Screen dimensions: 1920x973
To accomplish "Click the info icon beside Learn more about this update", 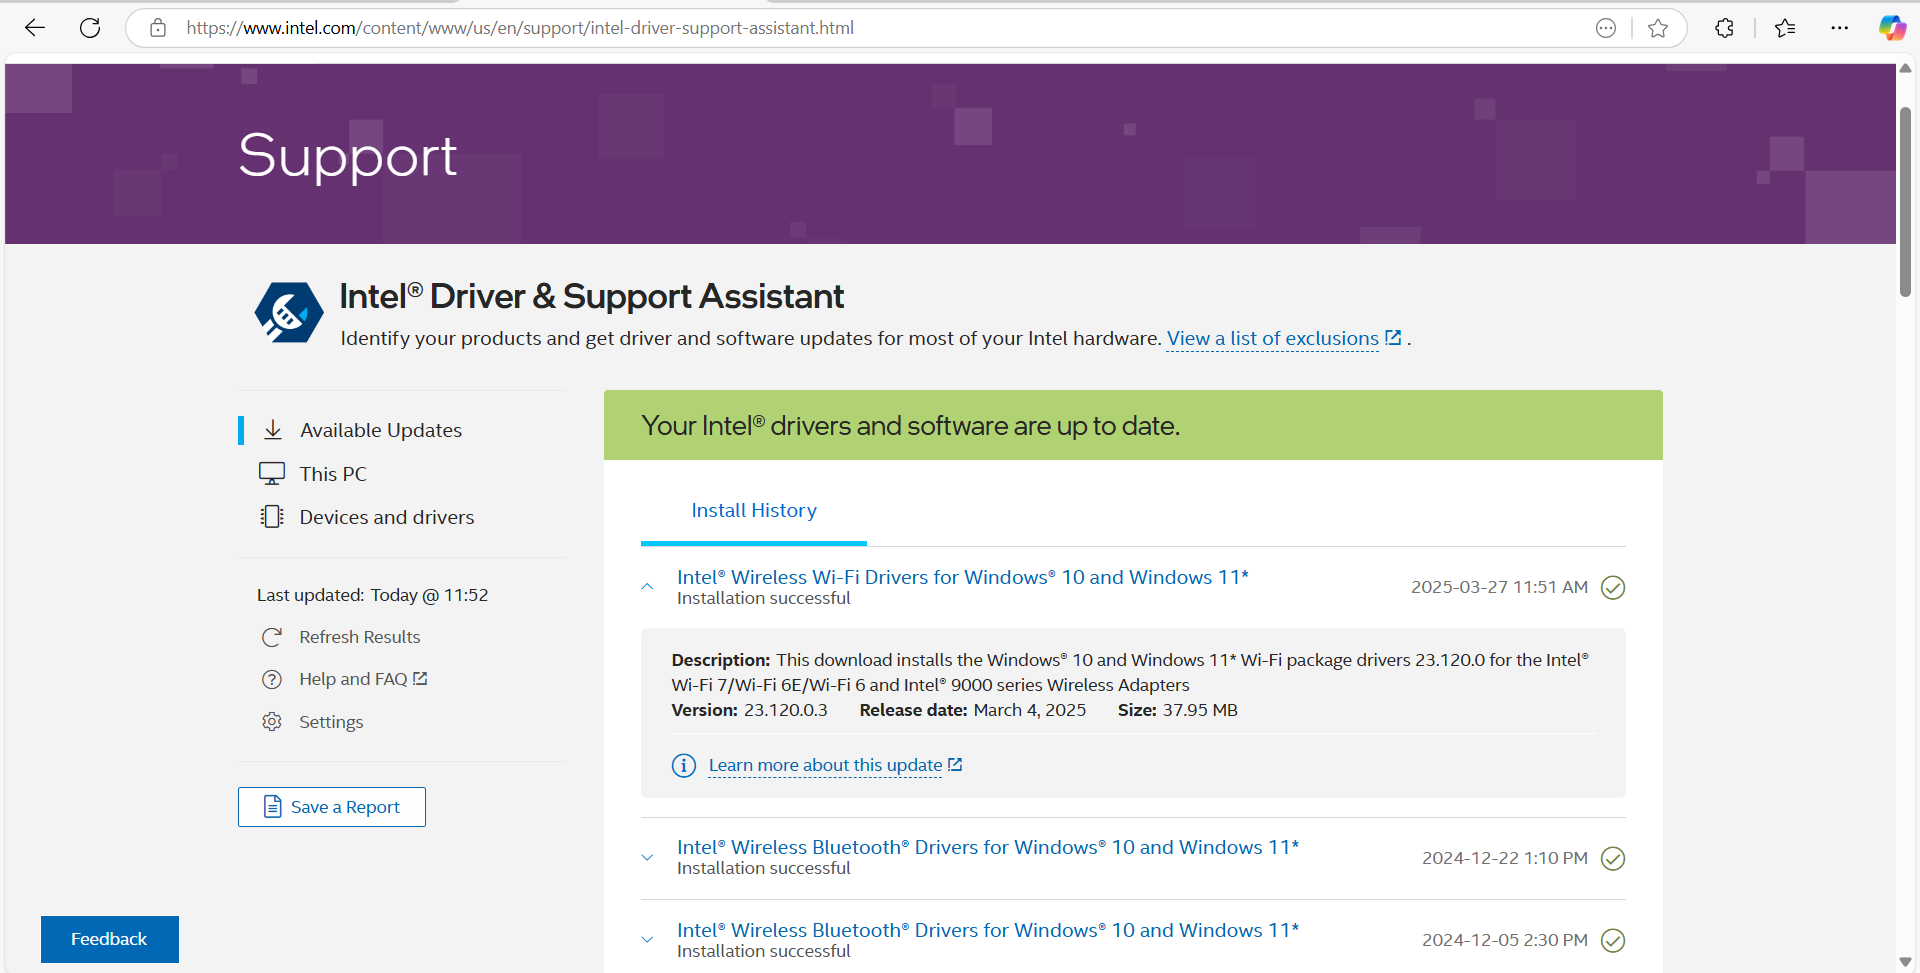I will point(684,765).
